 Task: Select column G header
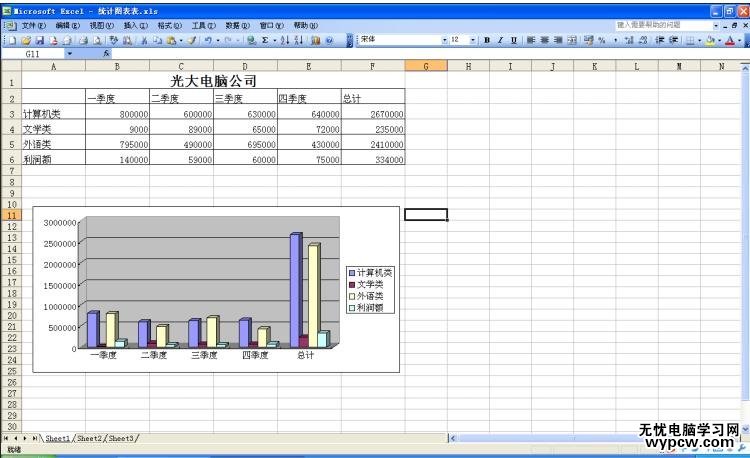(x=426, y=66)
